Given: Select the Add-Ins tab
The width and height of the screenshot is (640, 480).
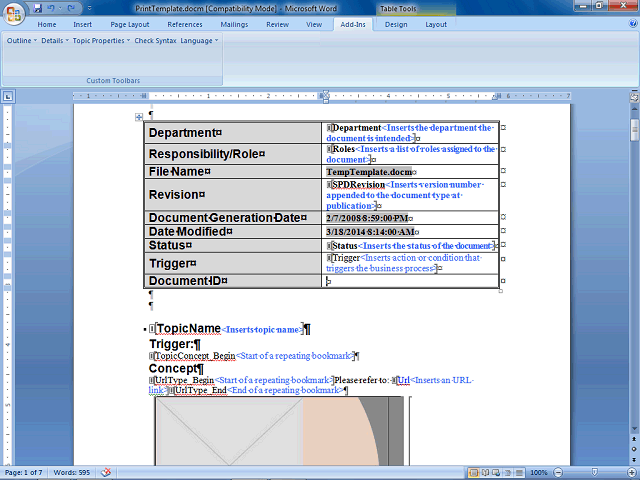Looking at the screenshot, I should 353,24.
